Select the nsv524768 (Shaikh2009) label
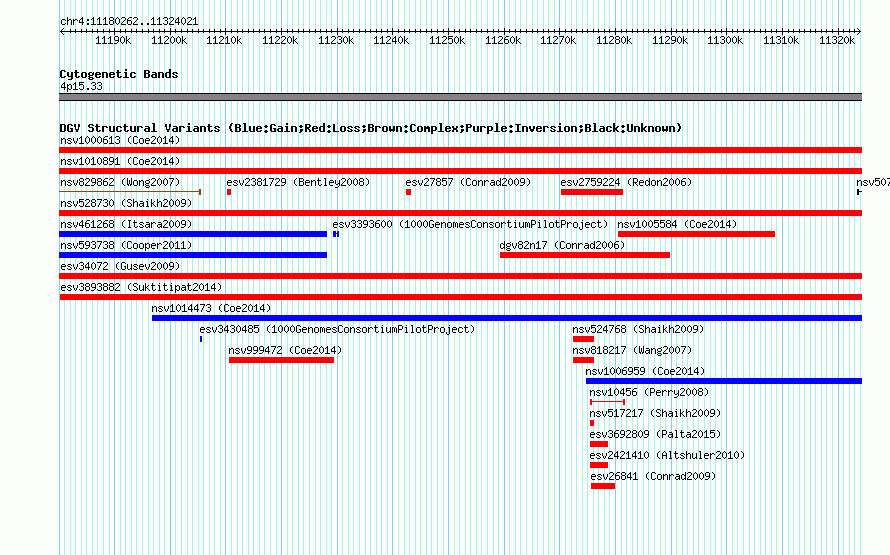This screenshot has width=890, height=555. [x=638, y=329]
